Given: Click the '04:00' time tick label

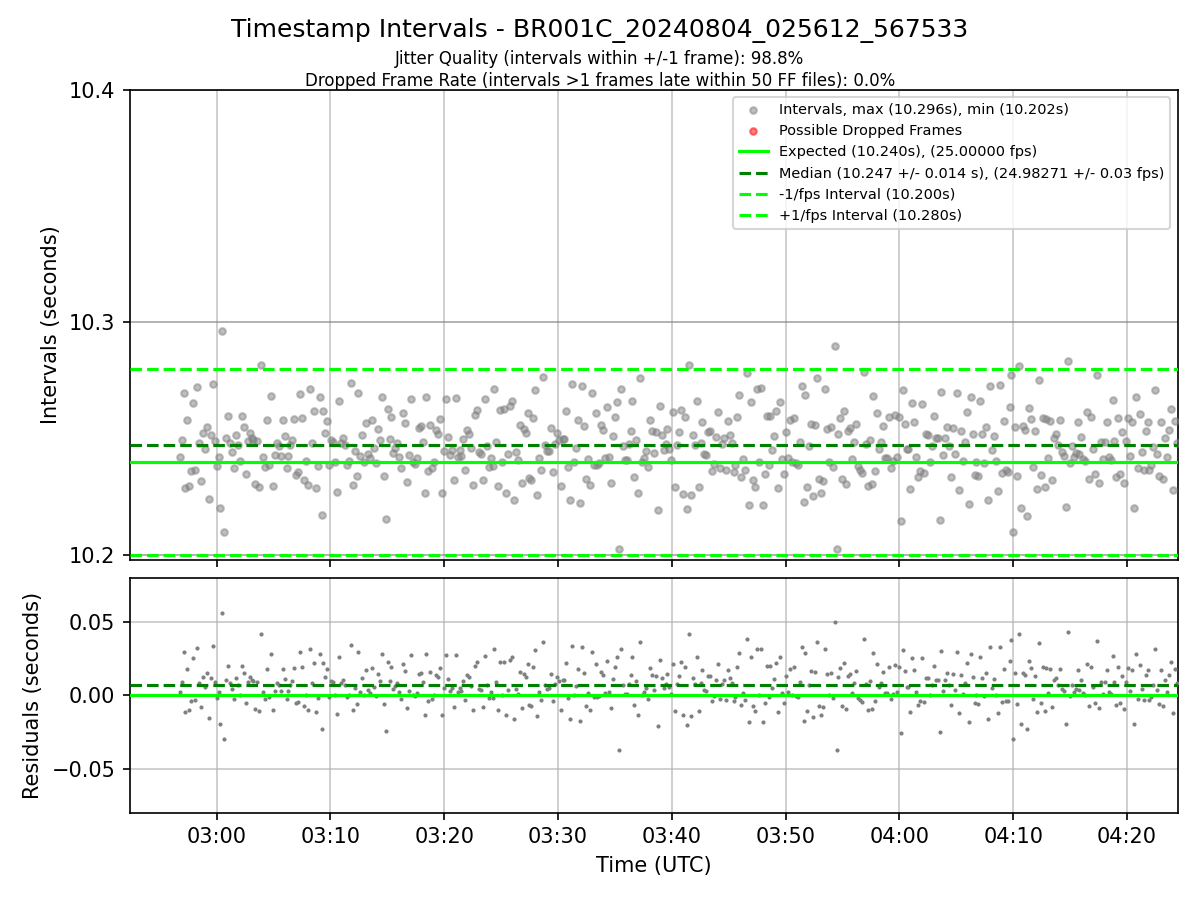Looking at the screenshot, I should [899, 834].
